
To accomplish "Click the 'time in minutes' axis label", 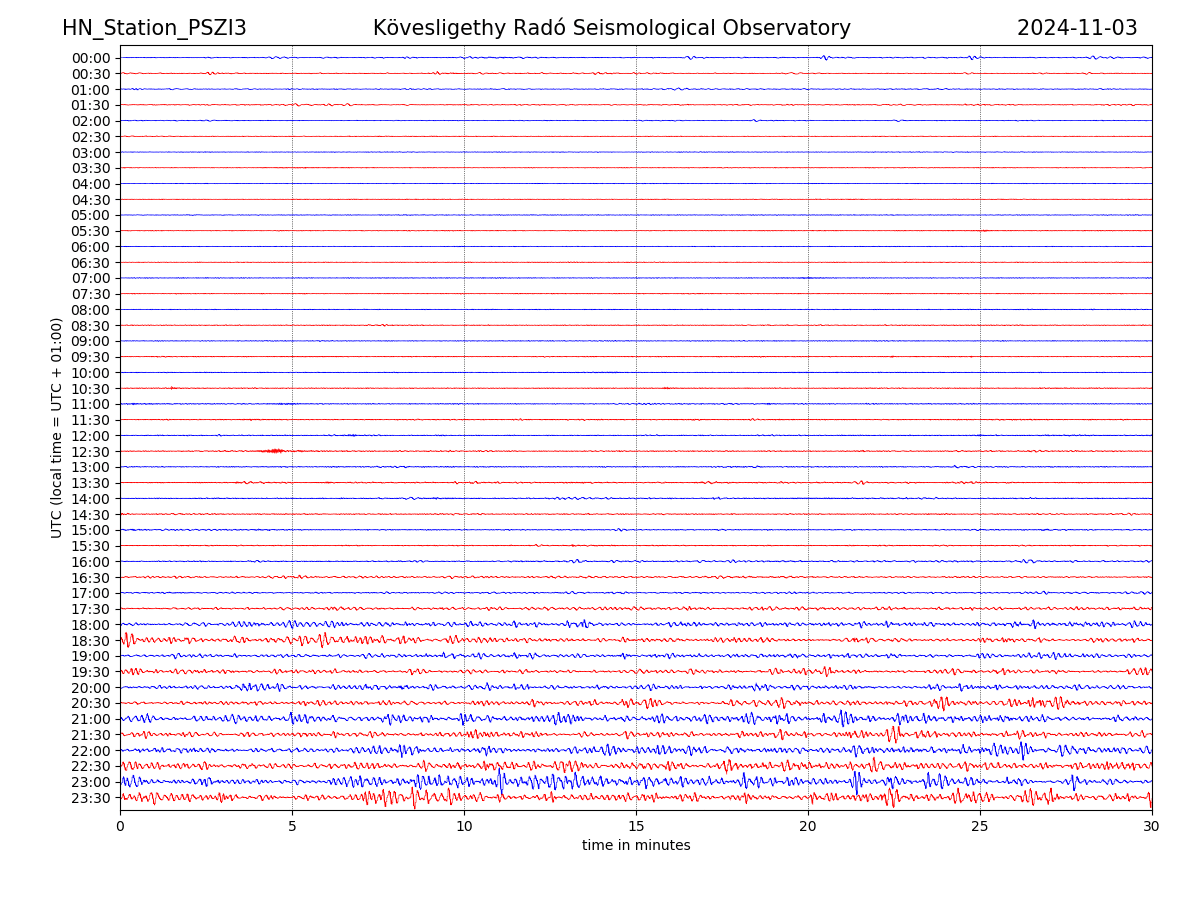I will [636, 846].
